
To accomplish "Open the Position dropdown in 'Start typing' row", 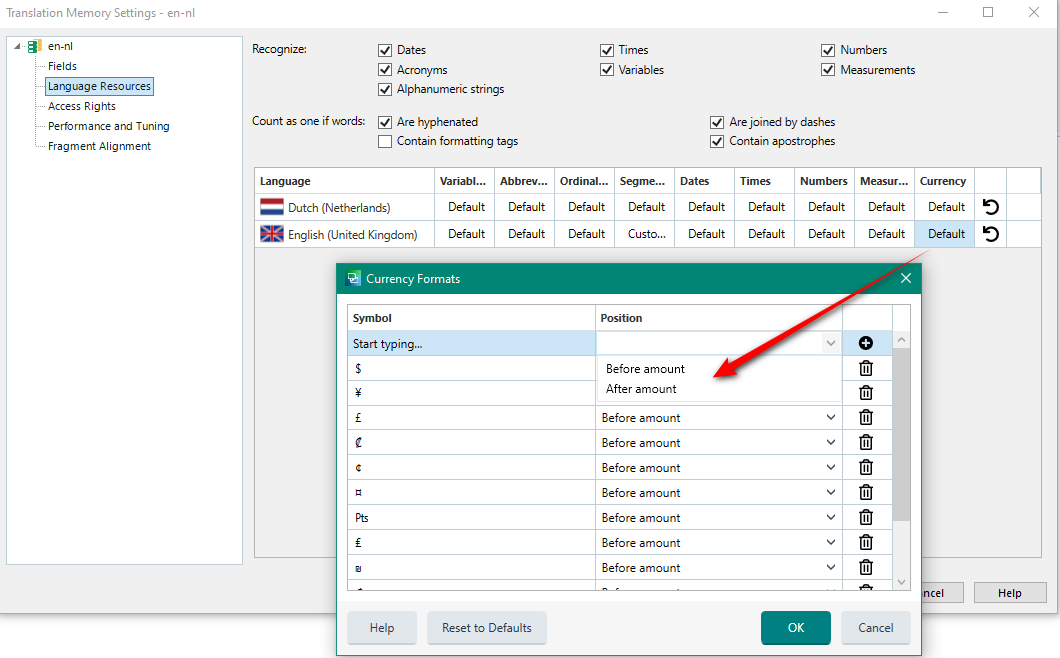I will point(830,342).
